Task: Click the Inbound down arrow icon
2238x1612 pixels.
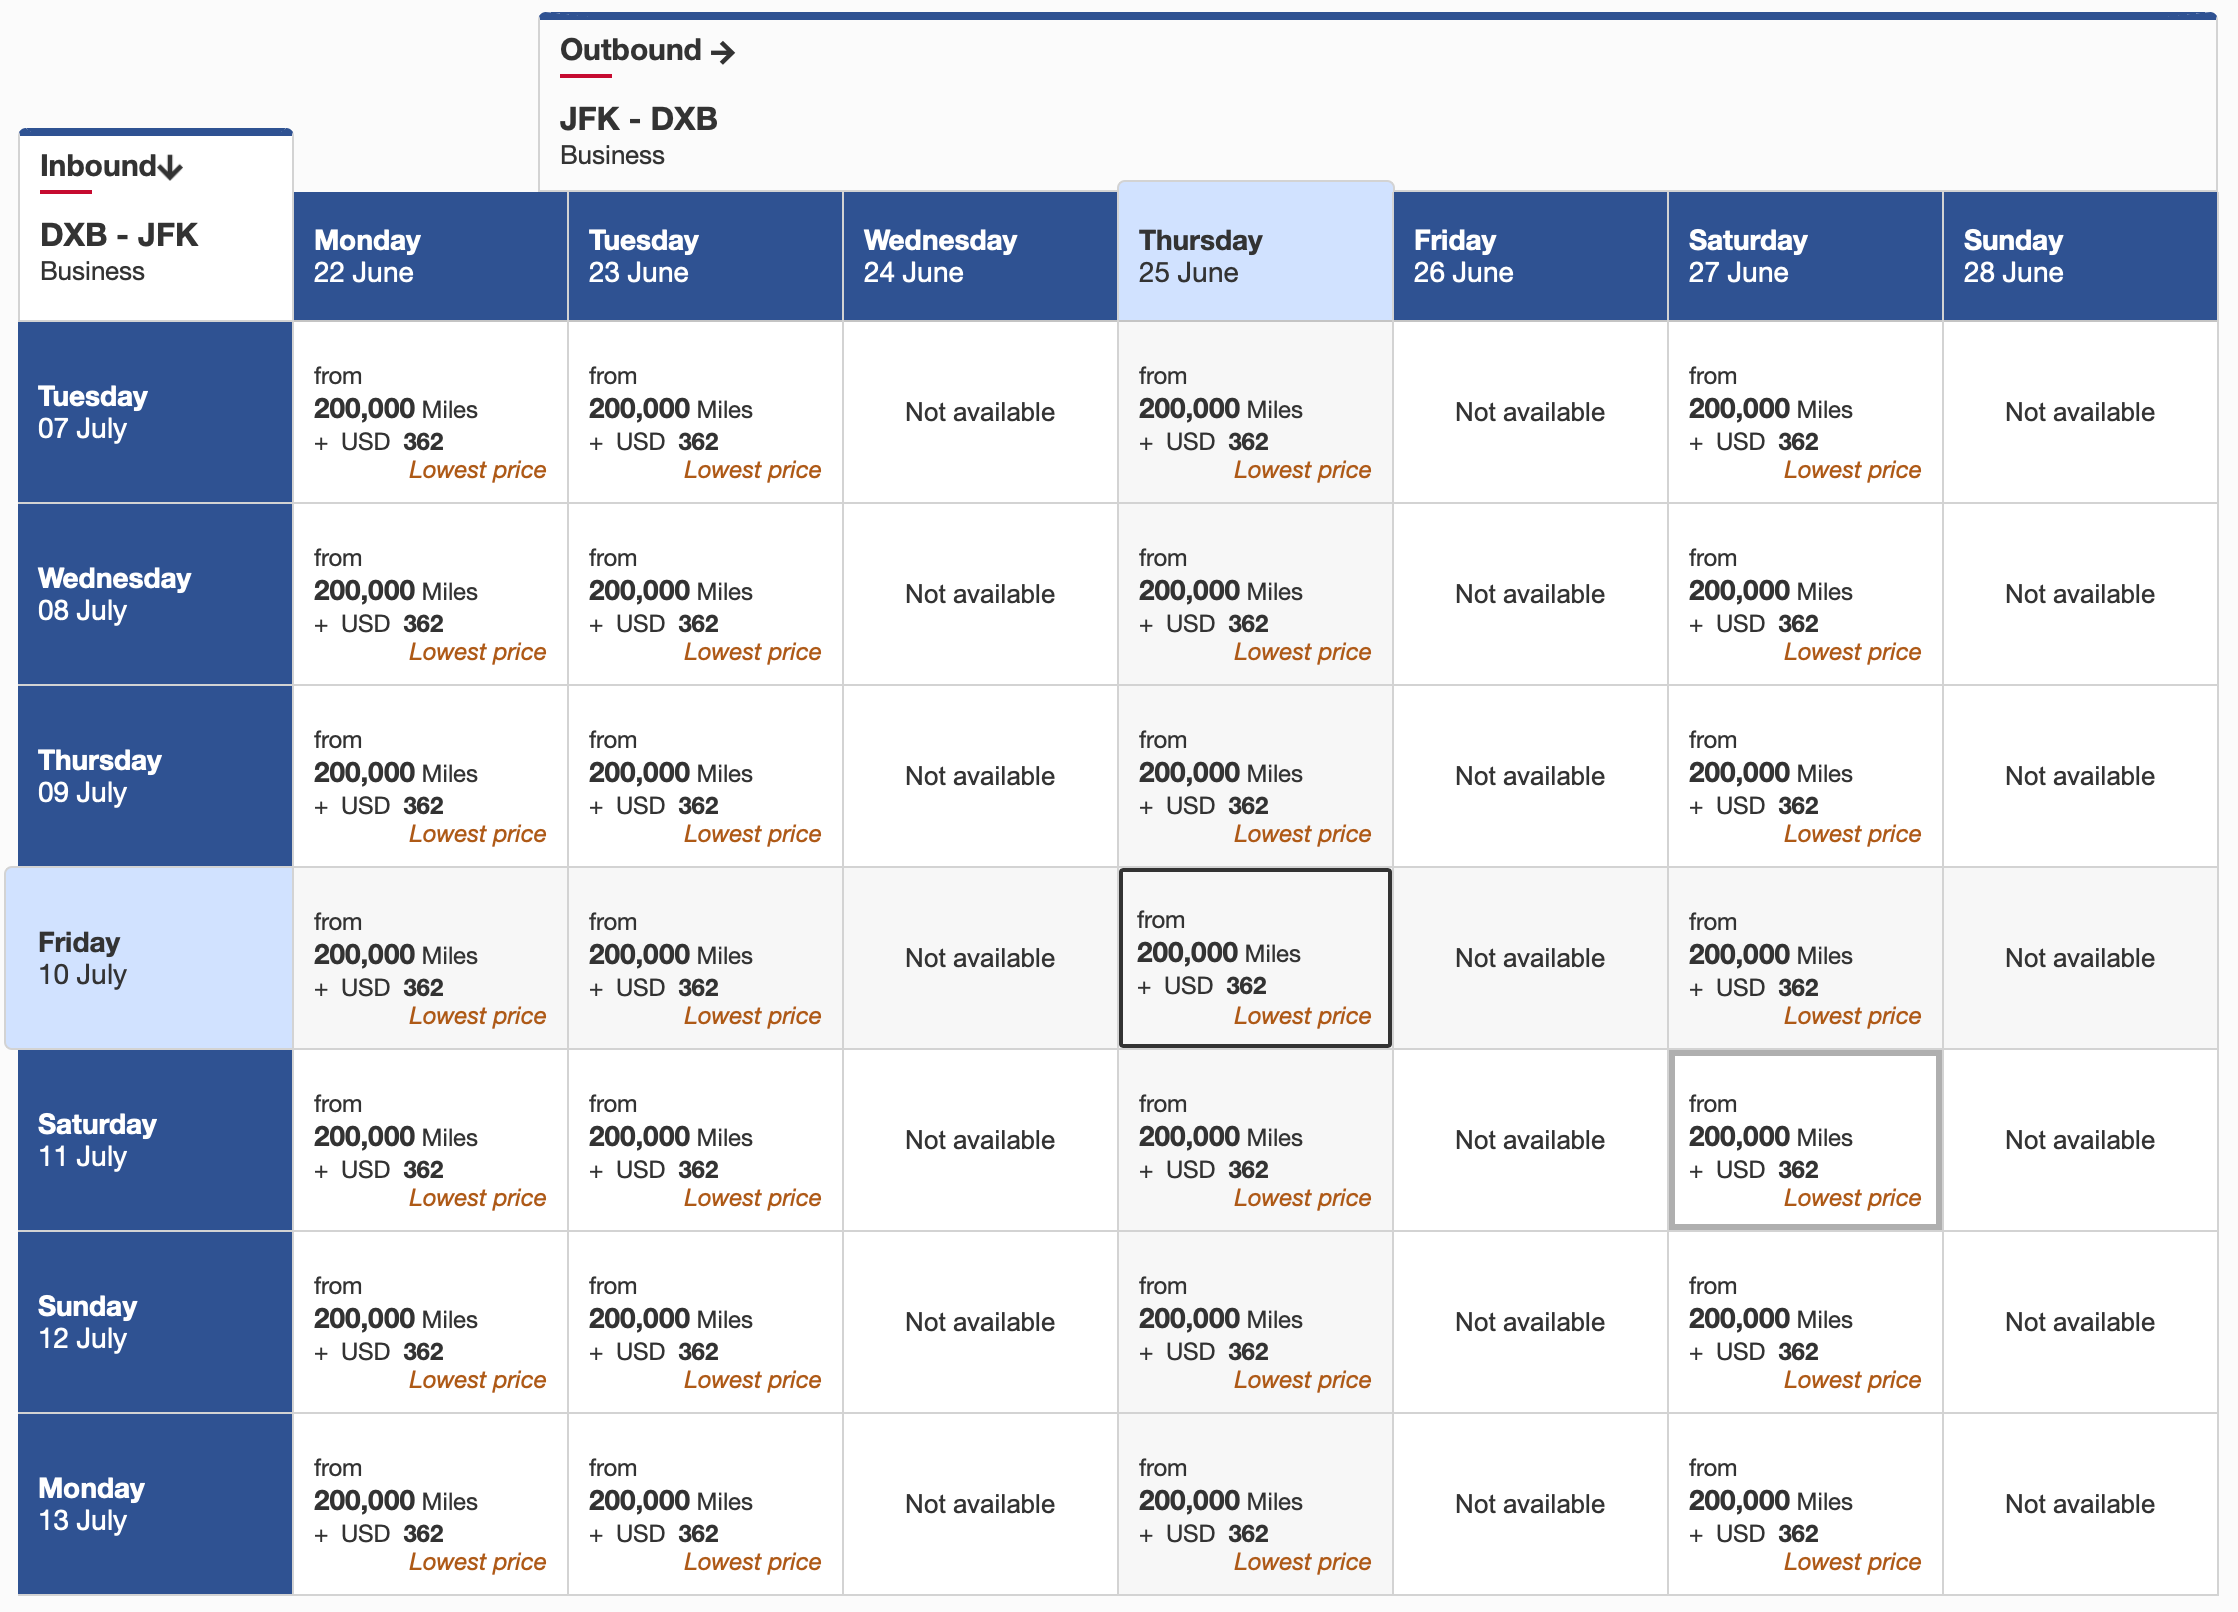Action: [171, 167]
